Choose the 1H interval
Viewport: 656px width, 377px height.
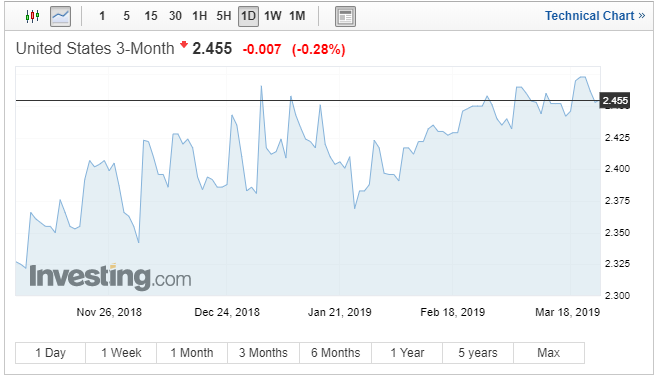tap(200, 16)
